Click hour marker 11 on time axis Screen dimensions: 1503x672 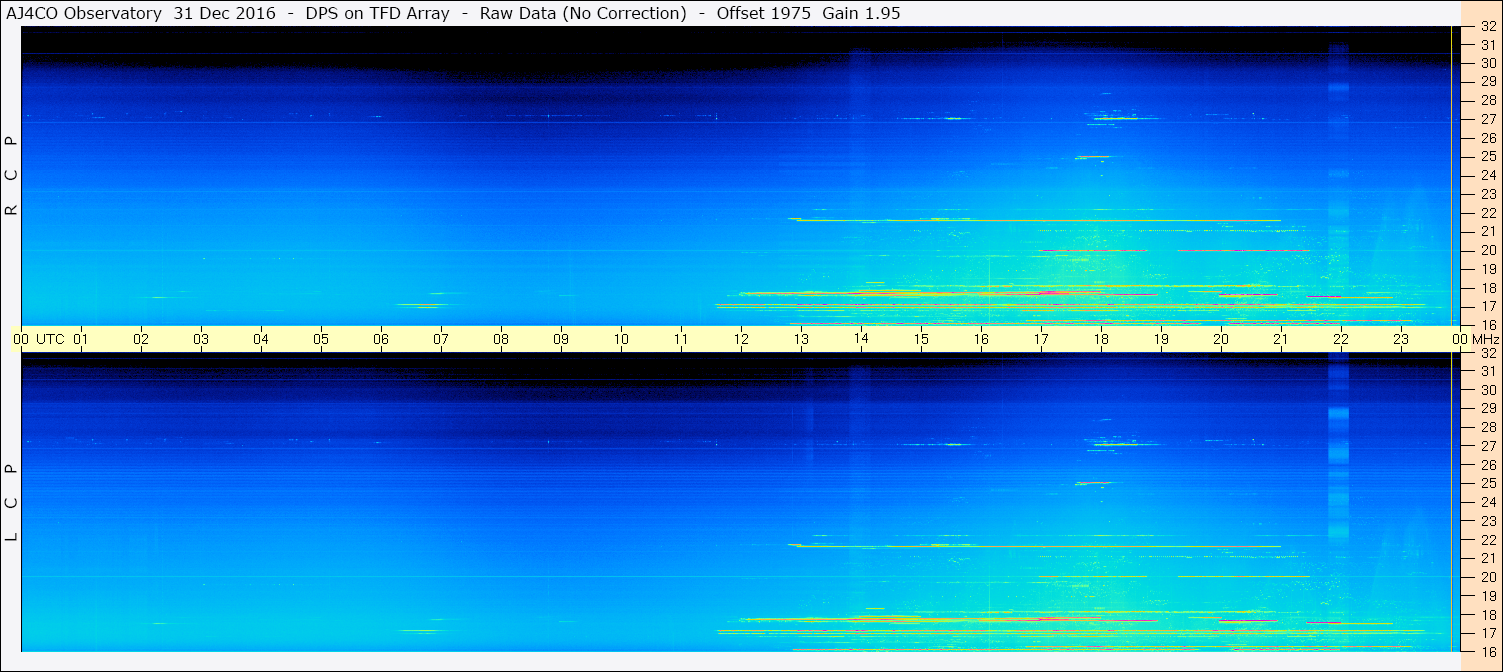pyautogui.click(x=681, y=340)
